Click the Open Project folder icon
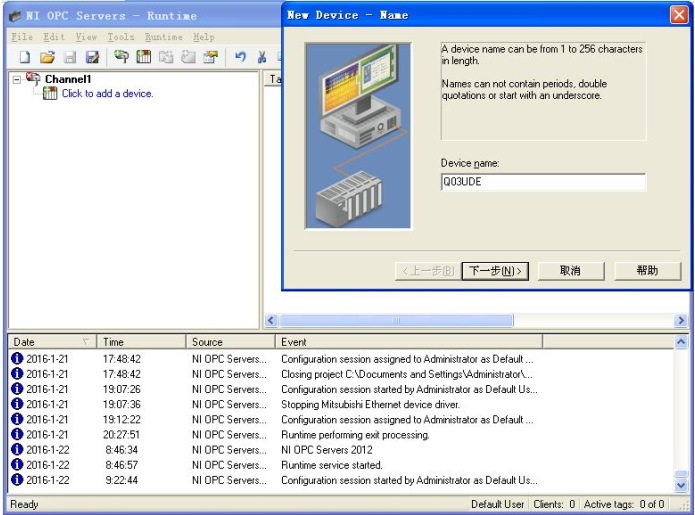Screen dimensions: 695x515 [47, 57]
